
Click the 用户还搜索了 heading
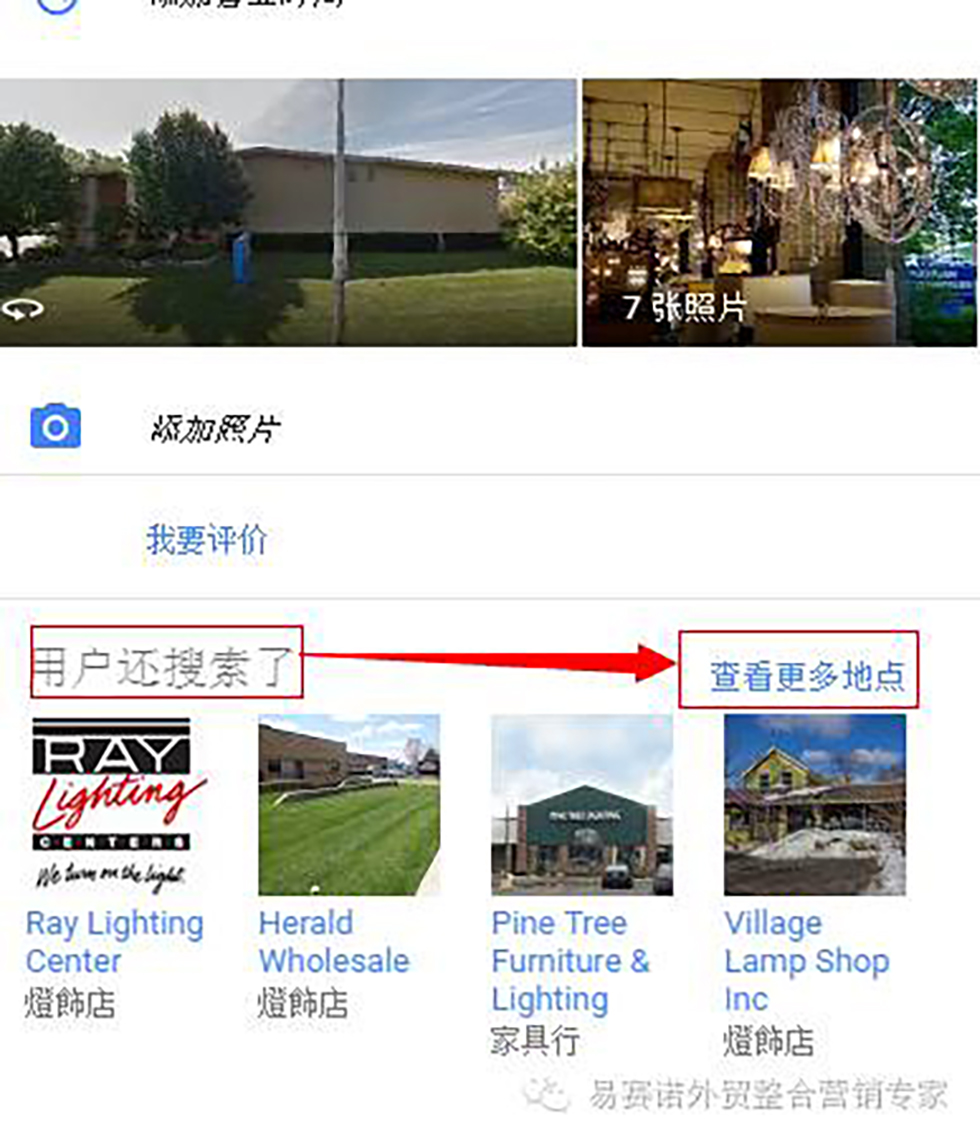coord(165,666)
